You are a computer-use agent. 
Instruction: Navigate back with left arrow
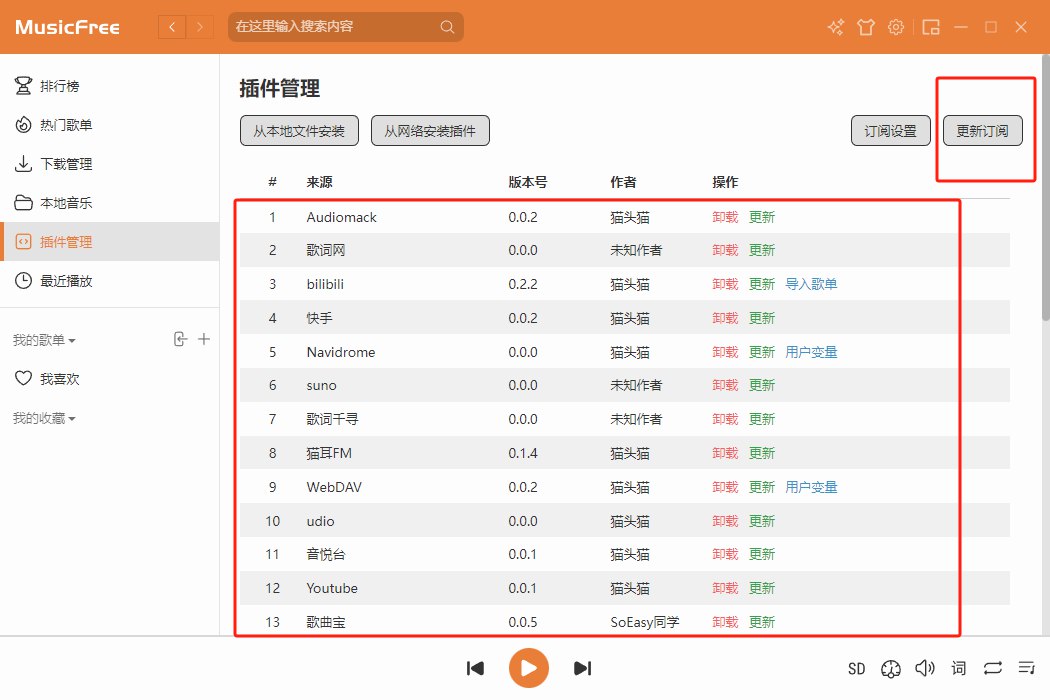172,27
